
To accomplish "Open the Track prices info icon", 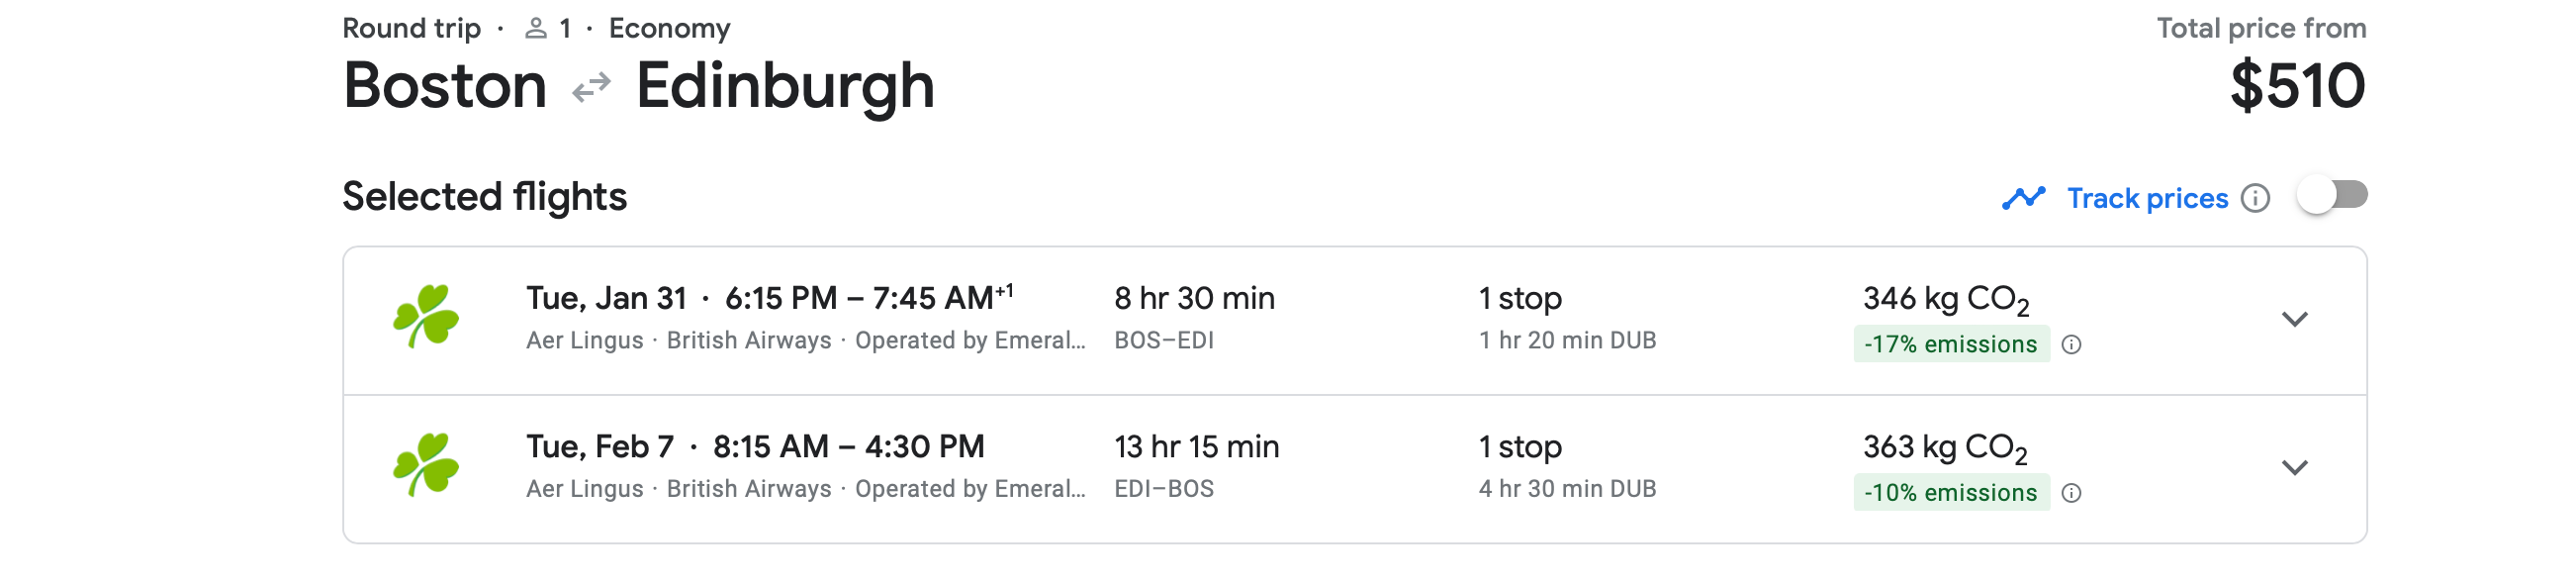I will tap(2255, 198).
